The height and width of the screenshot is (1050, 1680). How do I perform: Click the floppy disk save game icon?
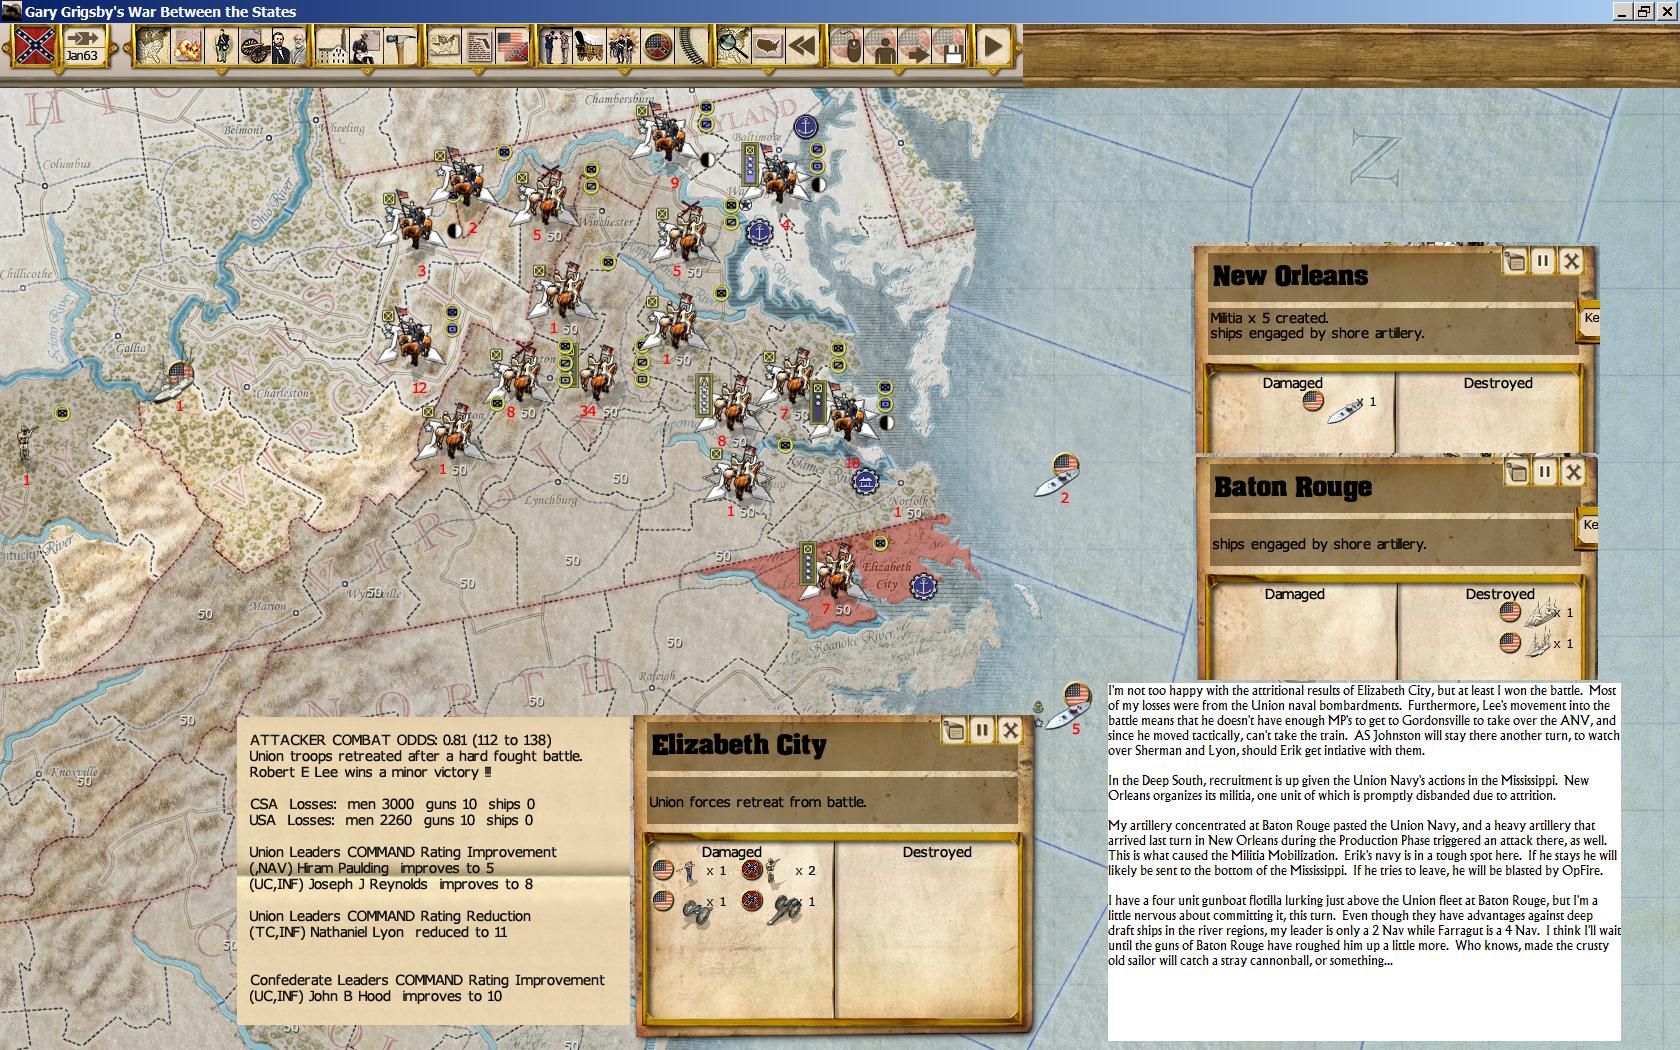pos(950,46)
